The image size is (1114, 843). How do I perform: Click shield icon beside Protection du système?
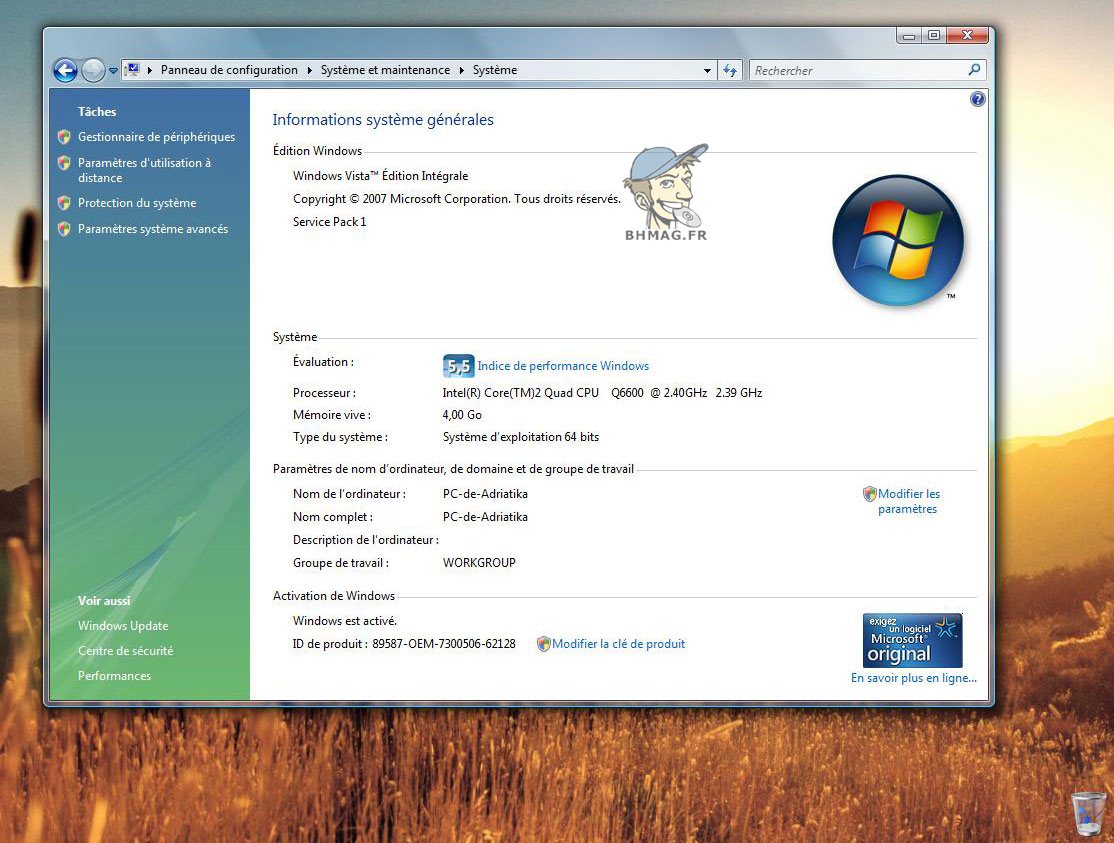(64, 202)
